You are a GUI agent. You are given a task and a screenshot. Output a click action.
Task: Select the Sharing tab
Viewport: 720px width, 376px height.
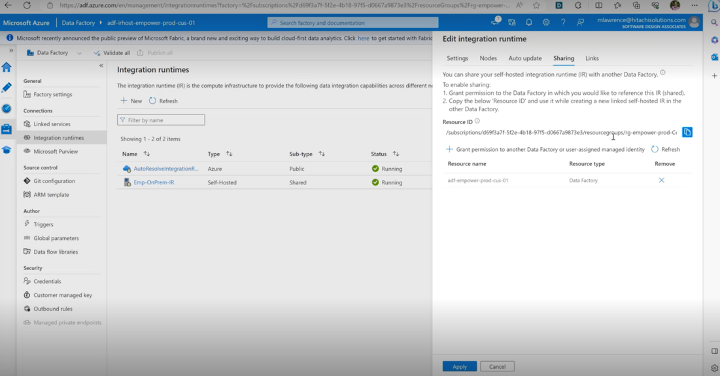(x=563, y=58)
